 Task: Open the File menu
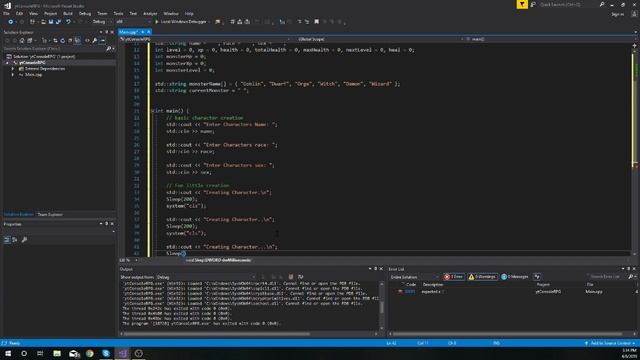tap(7, 13)
